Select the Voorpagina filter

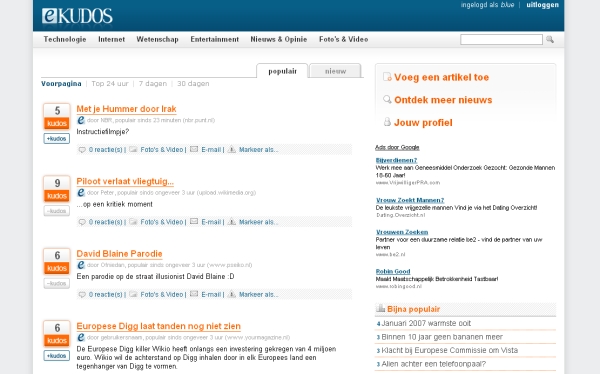(61, 83)
